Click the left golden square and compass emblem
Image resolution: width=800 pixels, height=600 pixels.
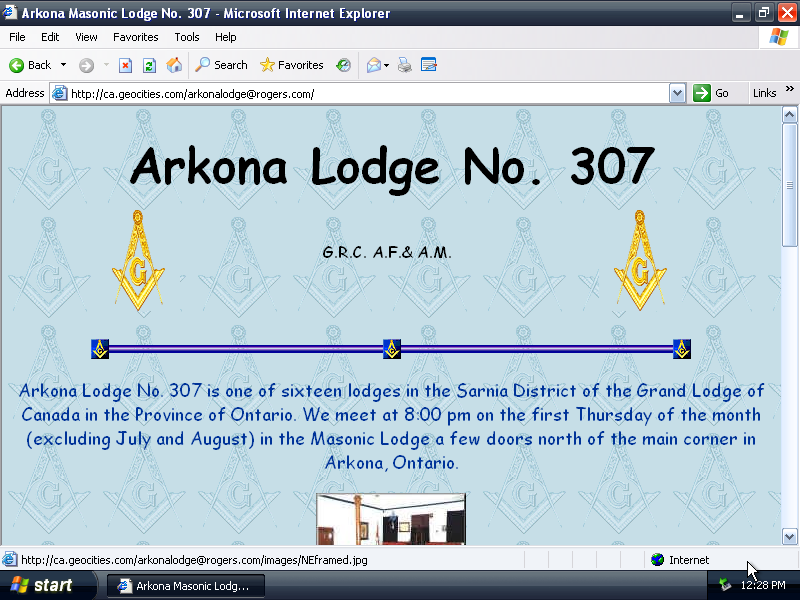click(138, 260)
